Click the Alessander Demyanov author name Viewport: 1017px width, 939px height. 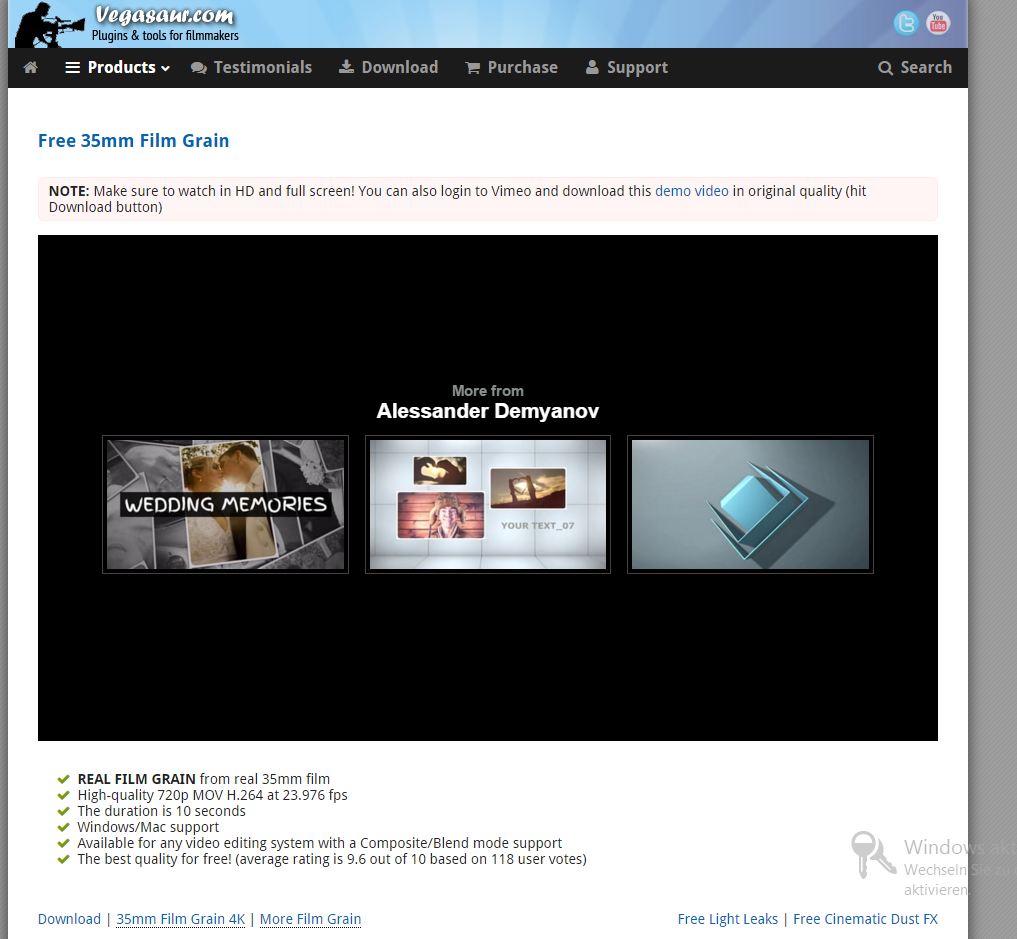[488, 411]
